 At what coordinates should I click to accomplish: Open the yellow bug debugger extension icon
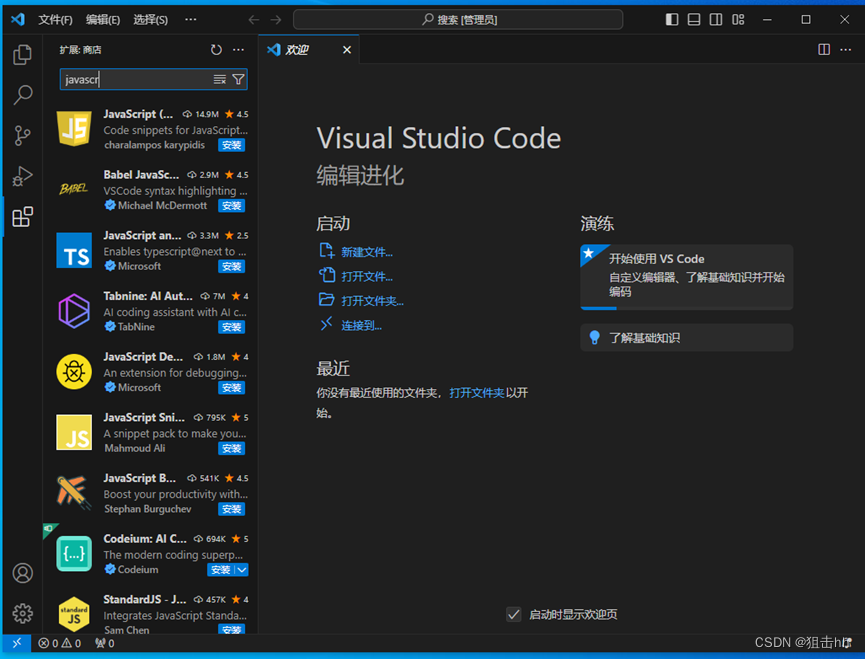pyautogui.click(x=74, y=372)
